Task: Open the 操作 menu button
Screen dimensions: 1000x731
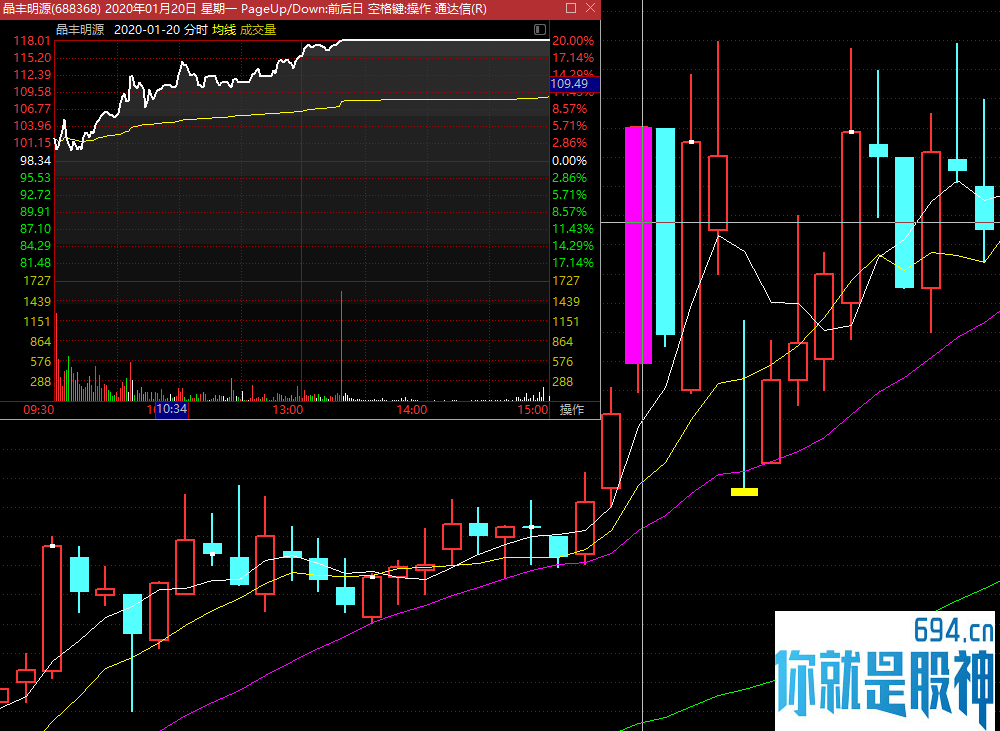Action: pyautogui.click(x=572, y=410)
